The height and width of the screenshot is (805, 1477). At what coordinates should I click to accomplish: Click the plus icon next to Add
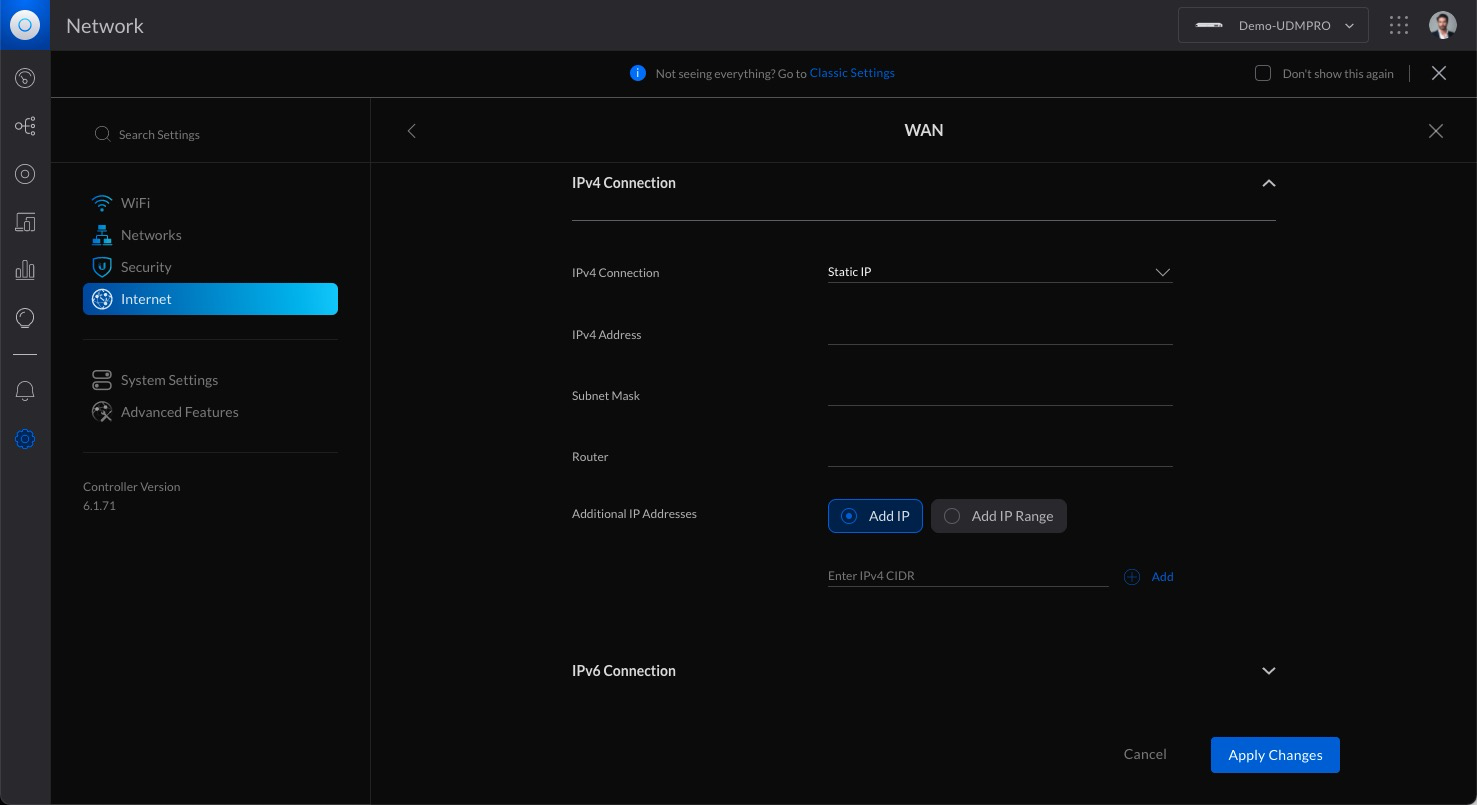coord(1132,577)
